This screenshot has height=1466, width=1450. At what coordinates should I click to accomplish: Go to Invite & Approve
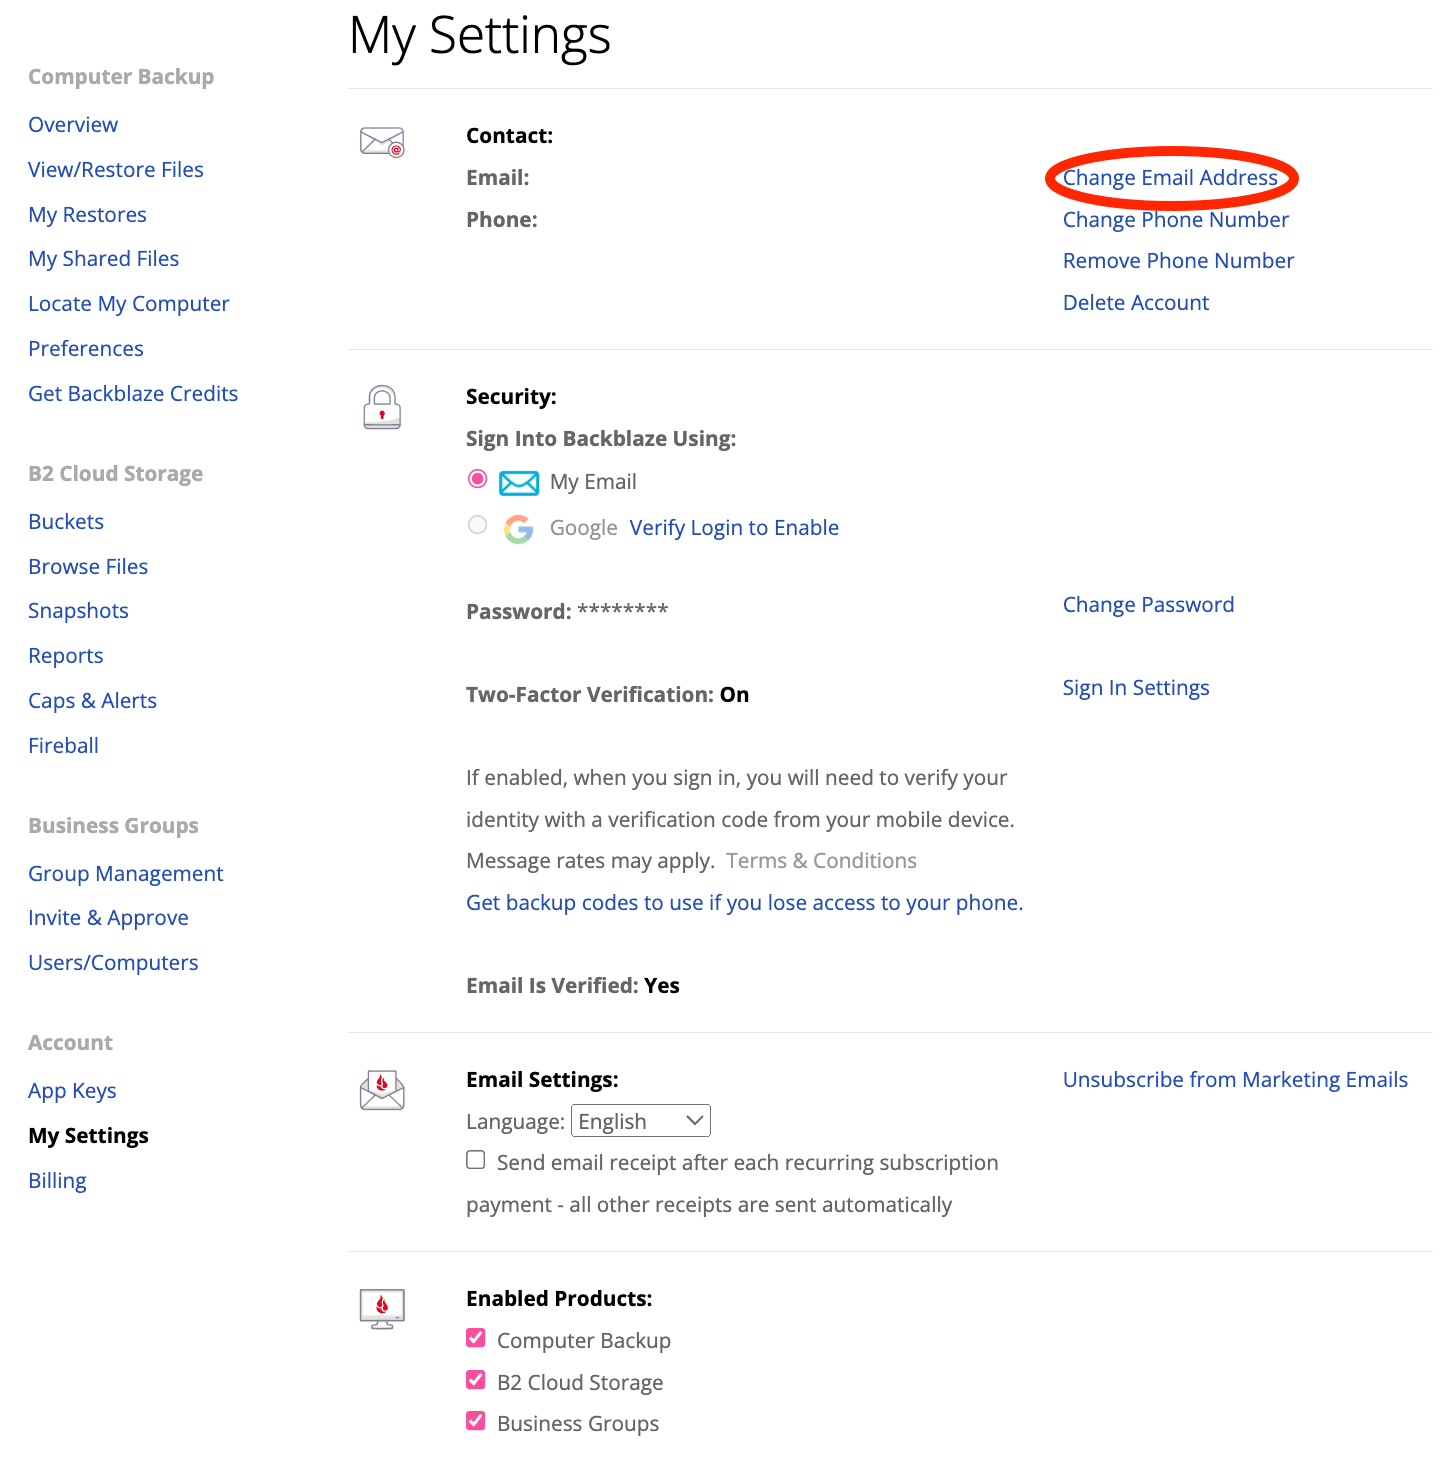(x=109, y=918)
